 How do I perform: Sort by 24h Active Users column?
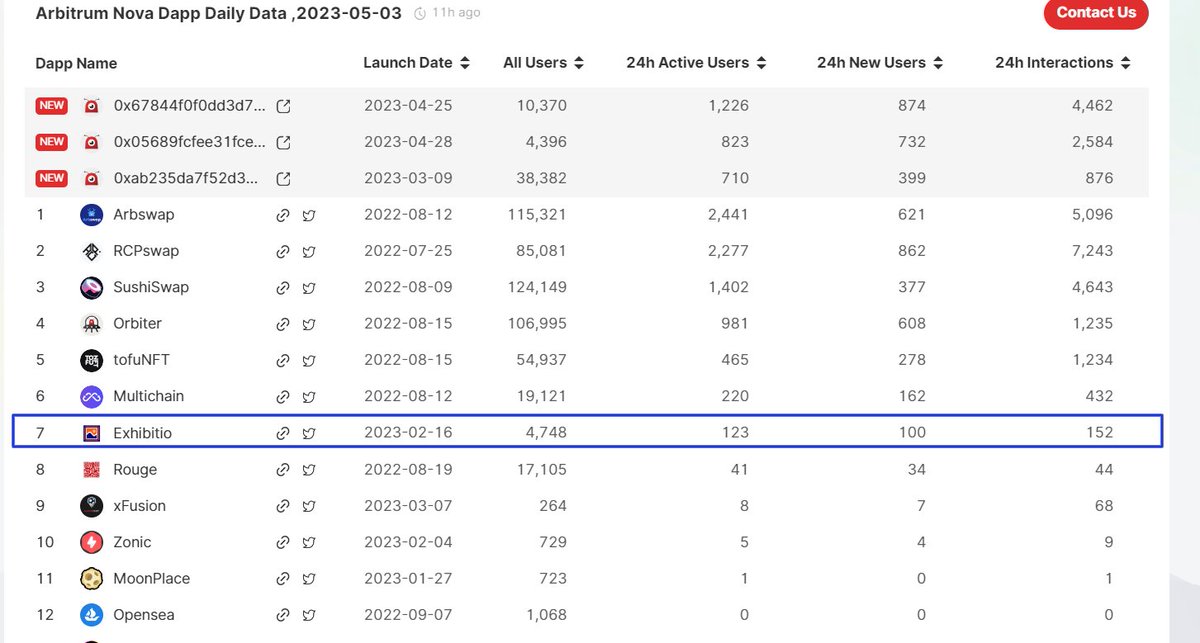coord(762,63)
